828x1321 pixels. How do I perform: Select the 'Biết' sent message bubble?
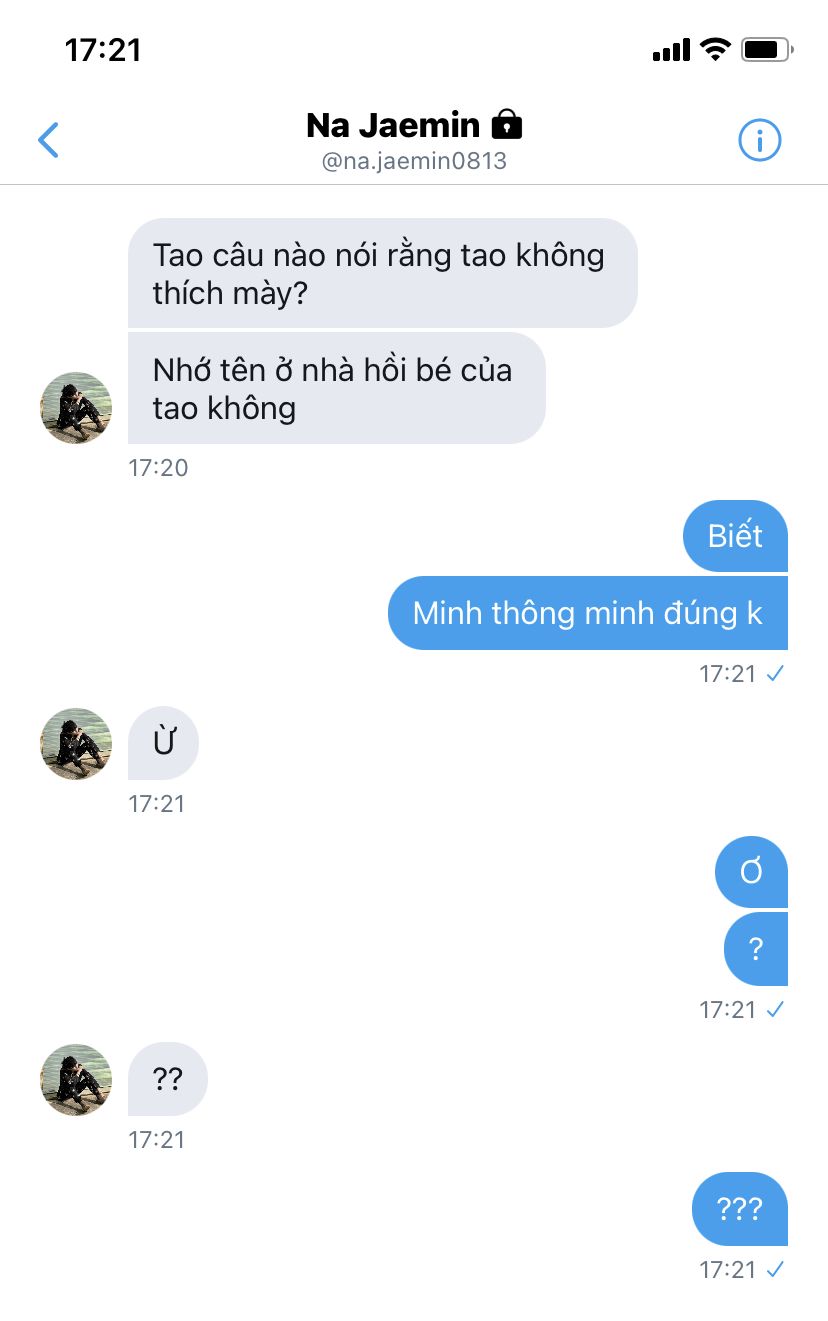[735, 536]
